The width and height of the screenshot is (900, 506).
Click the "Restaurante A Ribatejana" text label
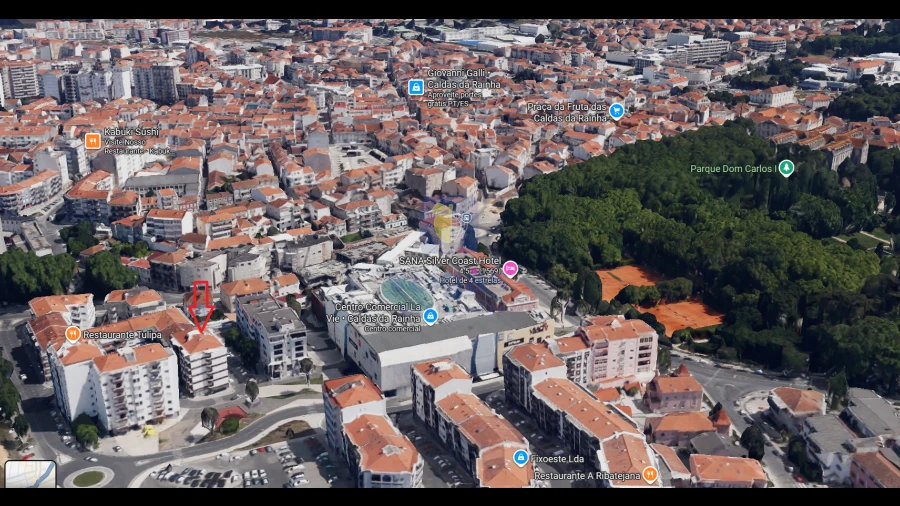[x=587, y=476]
